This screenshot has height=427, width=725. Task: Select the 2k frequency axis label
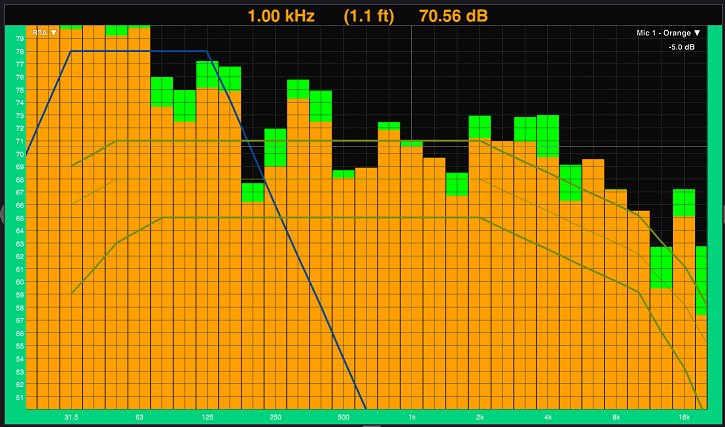tap(480, 417)
